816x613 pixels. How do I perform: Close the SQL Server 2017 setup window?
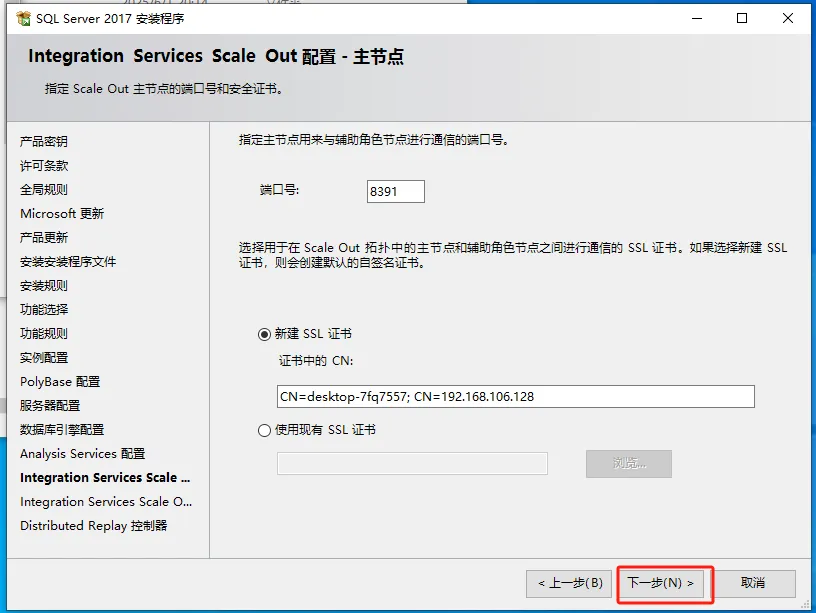788,19
